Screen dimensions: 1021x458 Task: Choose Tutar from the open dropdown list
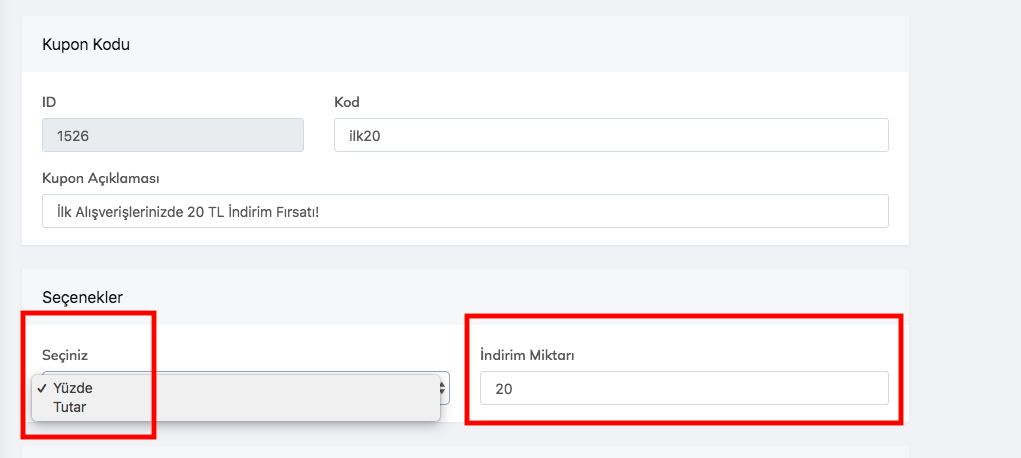(x=69, y=407)
